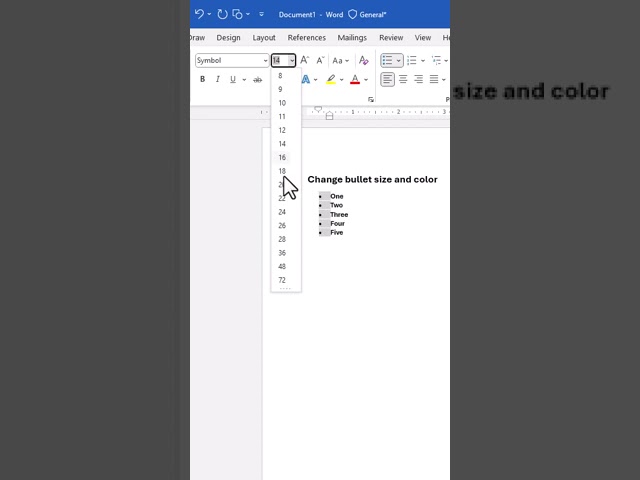Open the shapes icon dropdown arrow
Screen dimensions: 640x480
pyautogui.click(x=248, y=14)
